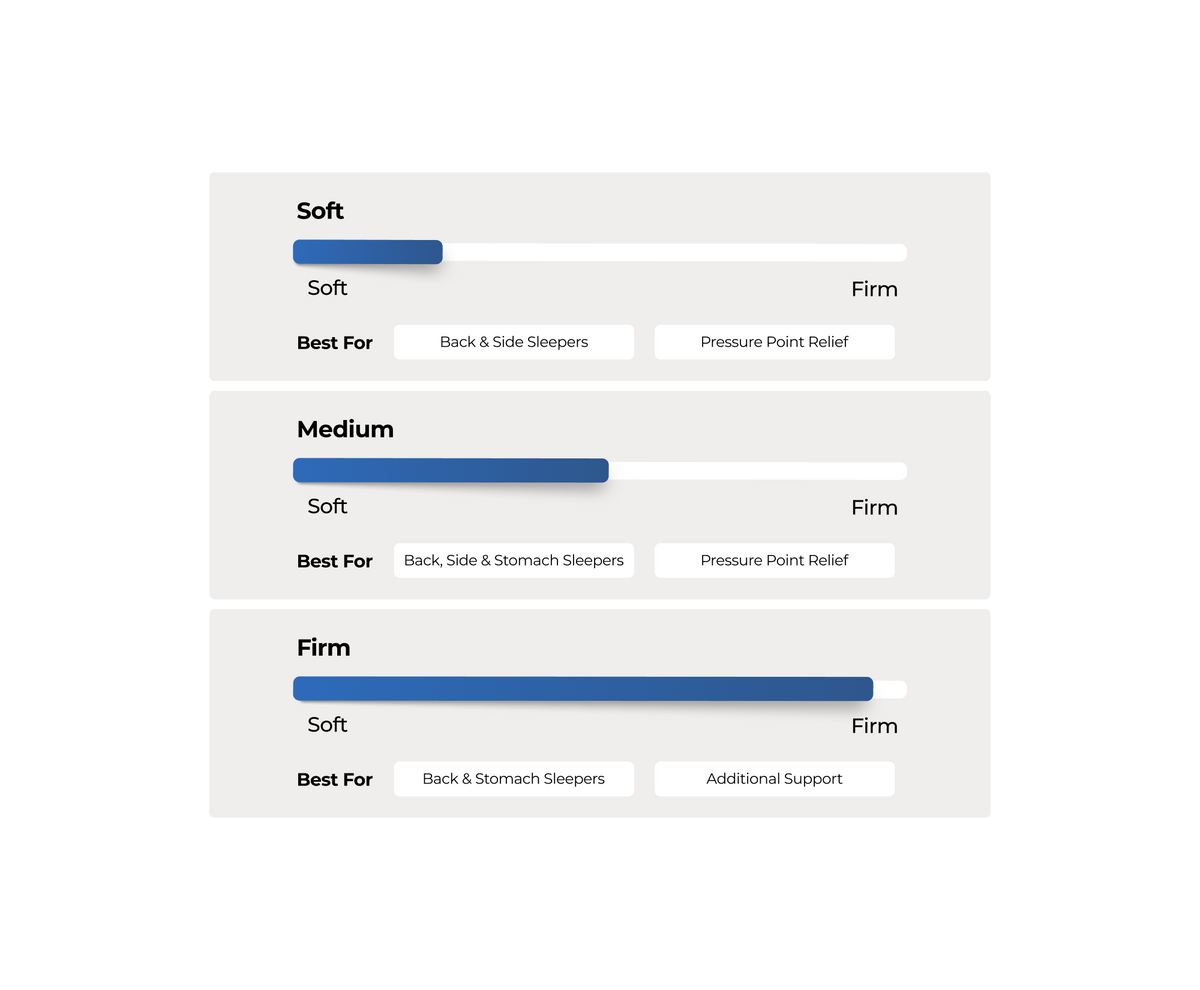The width and height of the screenshot is (1200, 990).
Task: Select Pressure Point Relief in the Soft card
Action: coord(775,342)
